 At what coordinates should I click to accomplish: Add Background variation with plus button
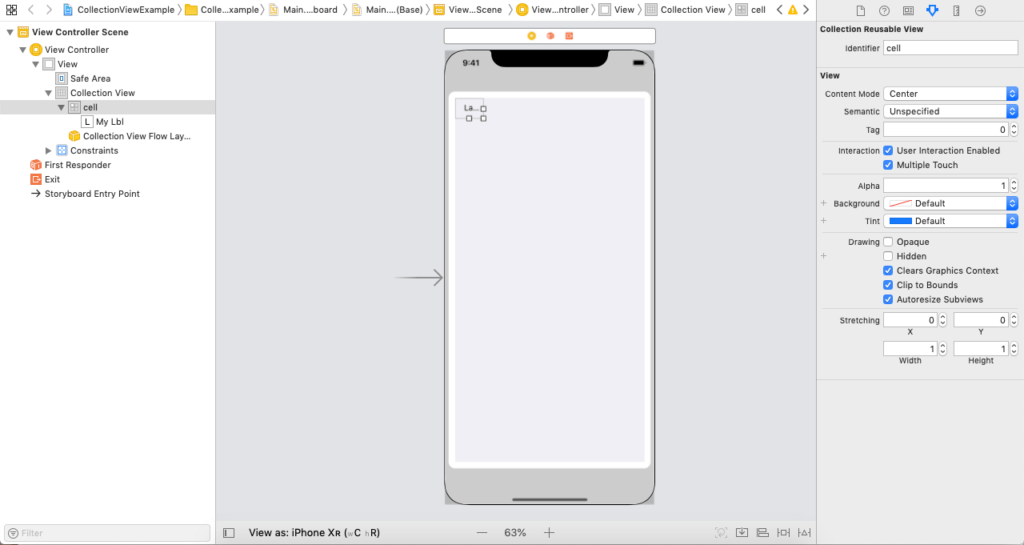point(824,203)
